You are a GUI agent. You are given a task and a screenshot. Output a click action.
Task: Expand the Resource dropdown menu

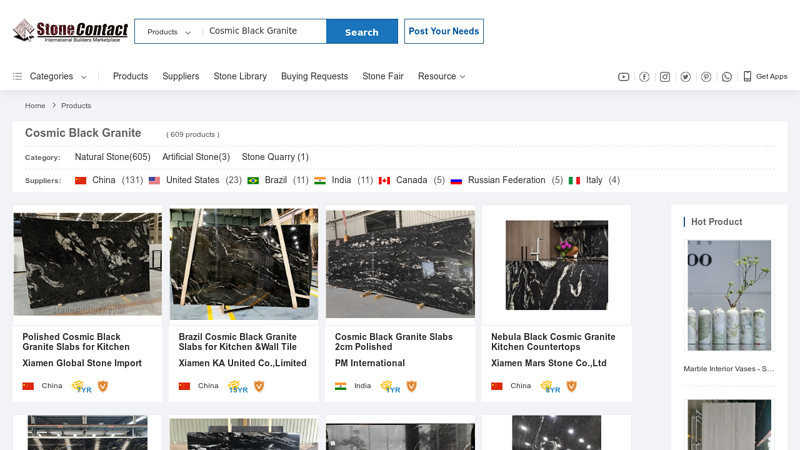[x=441, y=76]
